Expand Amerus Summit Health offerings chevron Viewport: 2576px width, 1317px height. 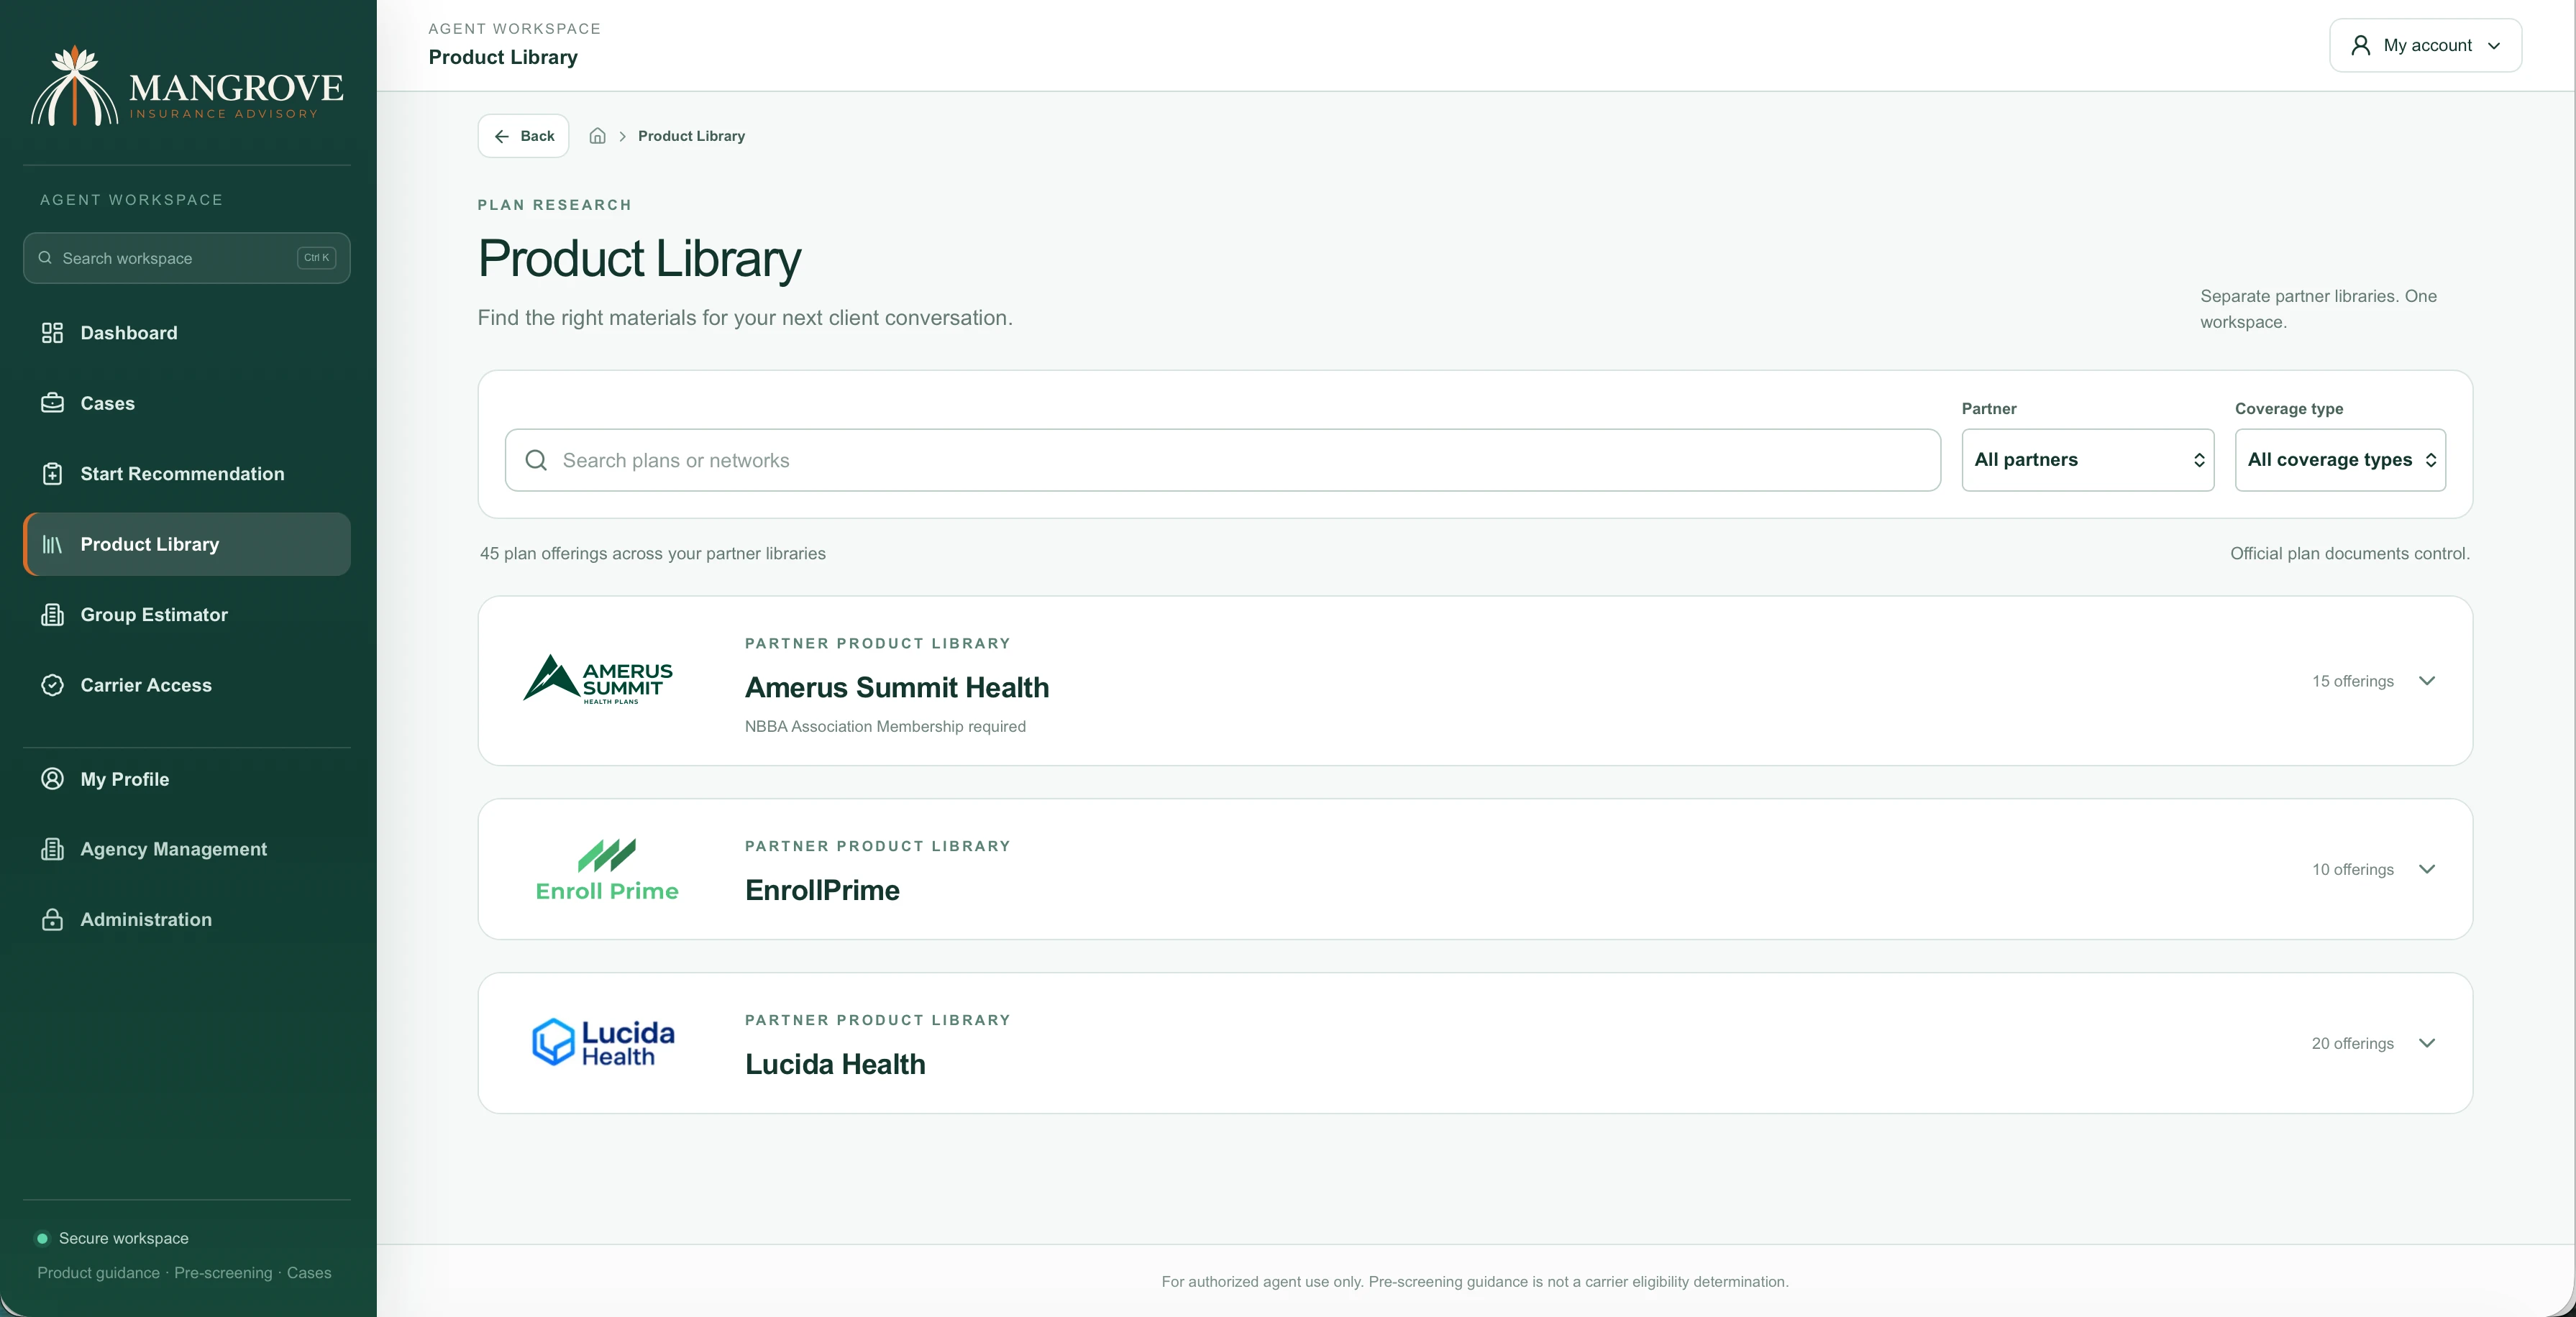coord(2427,681)
